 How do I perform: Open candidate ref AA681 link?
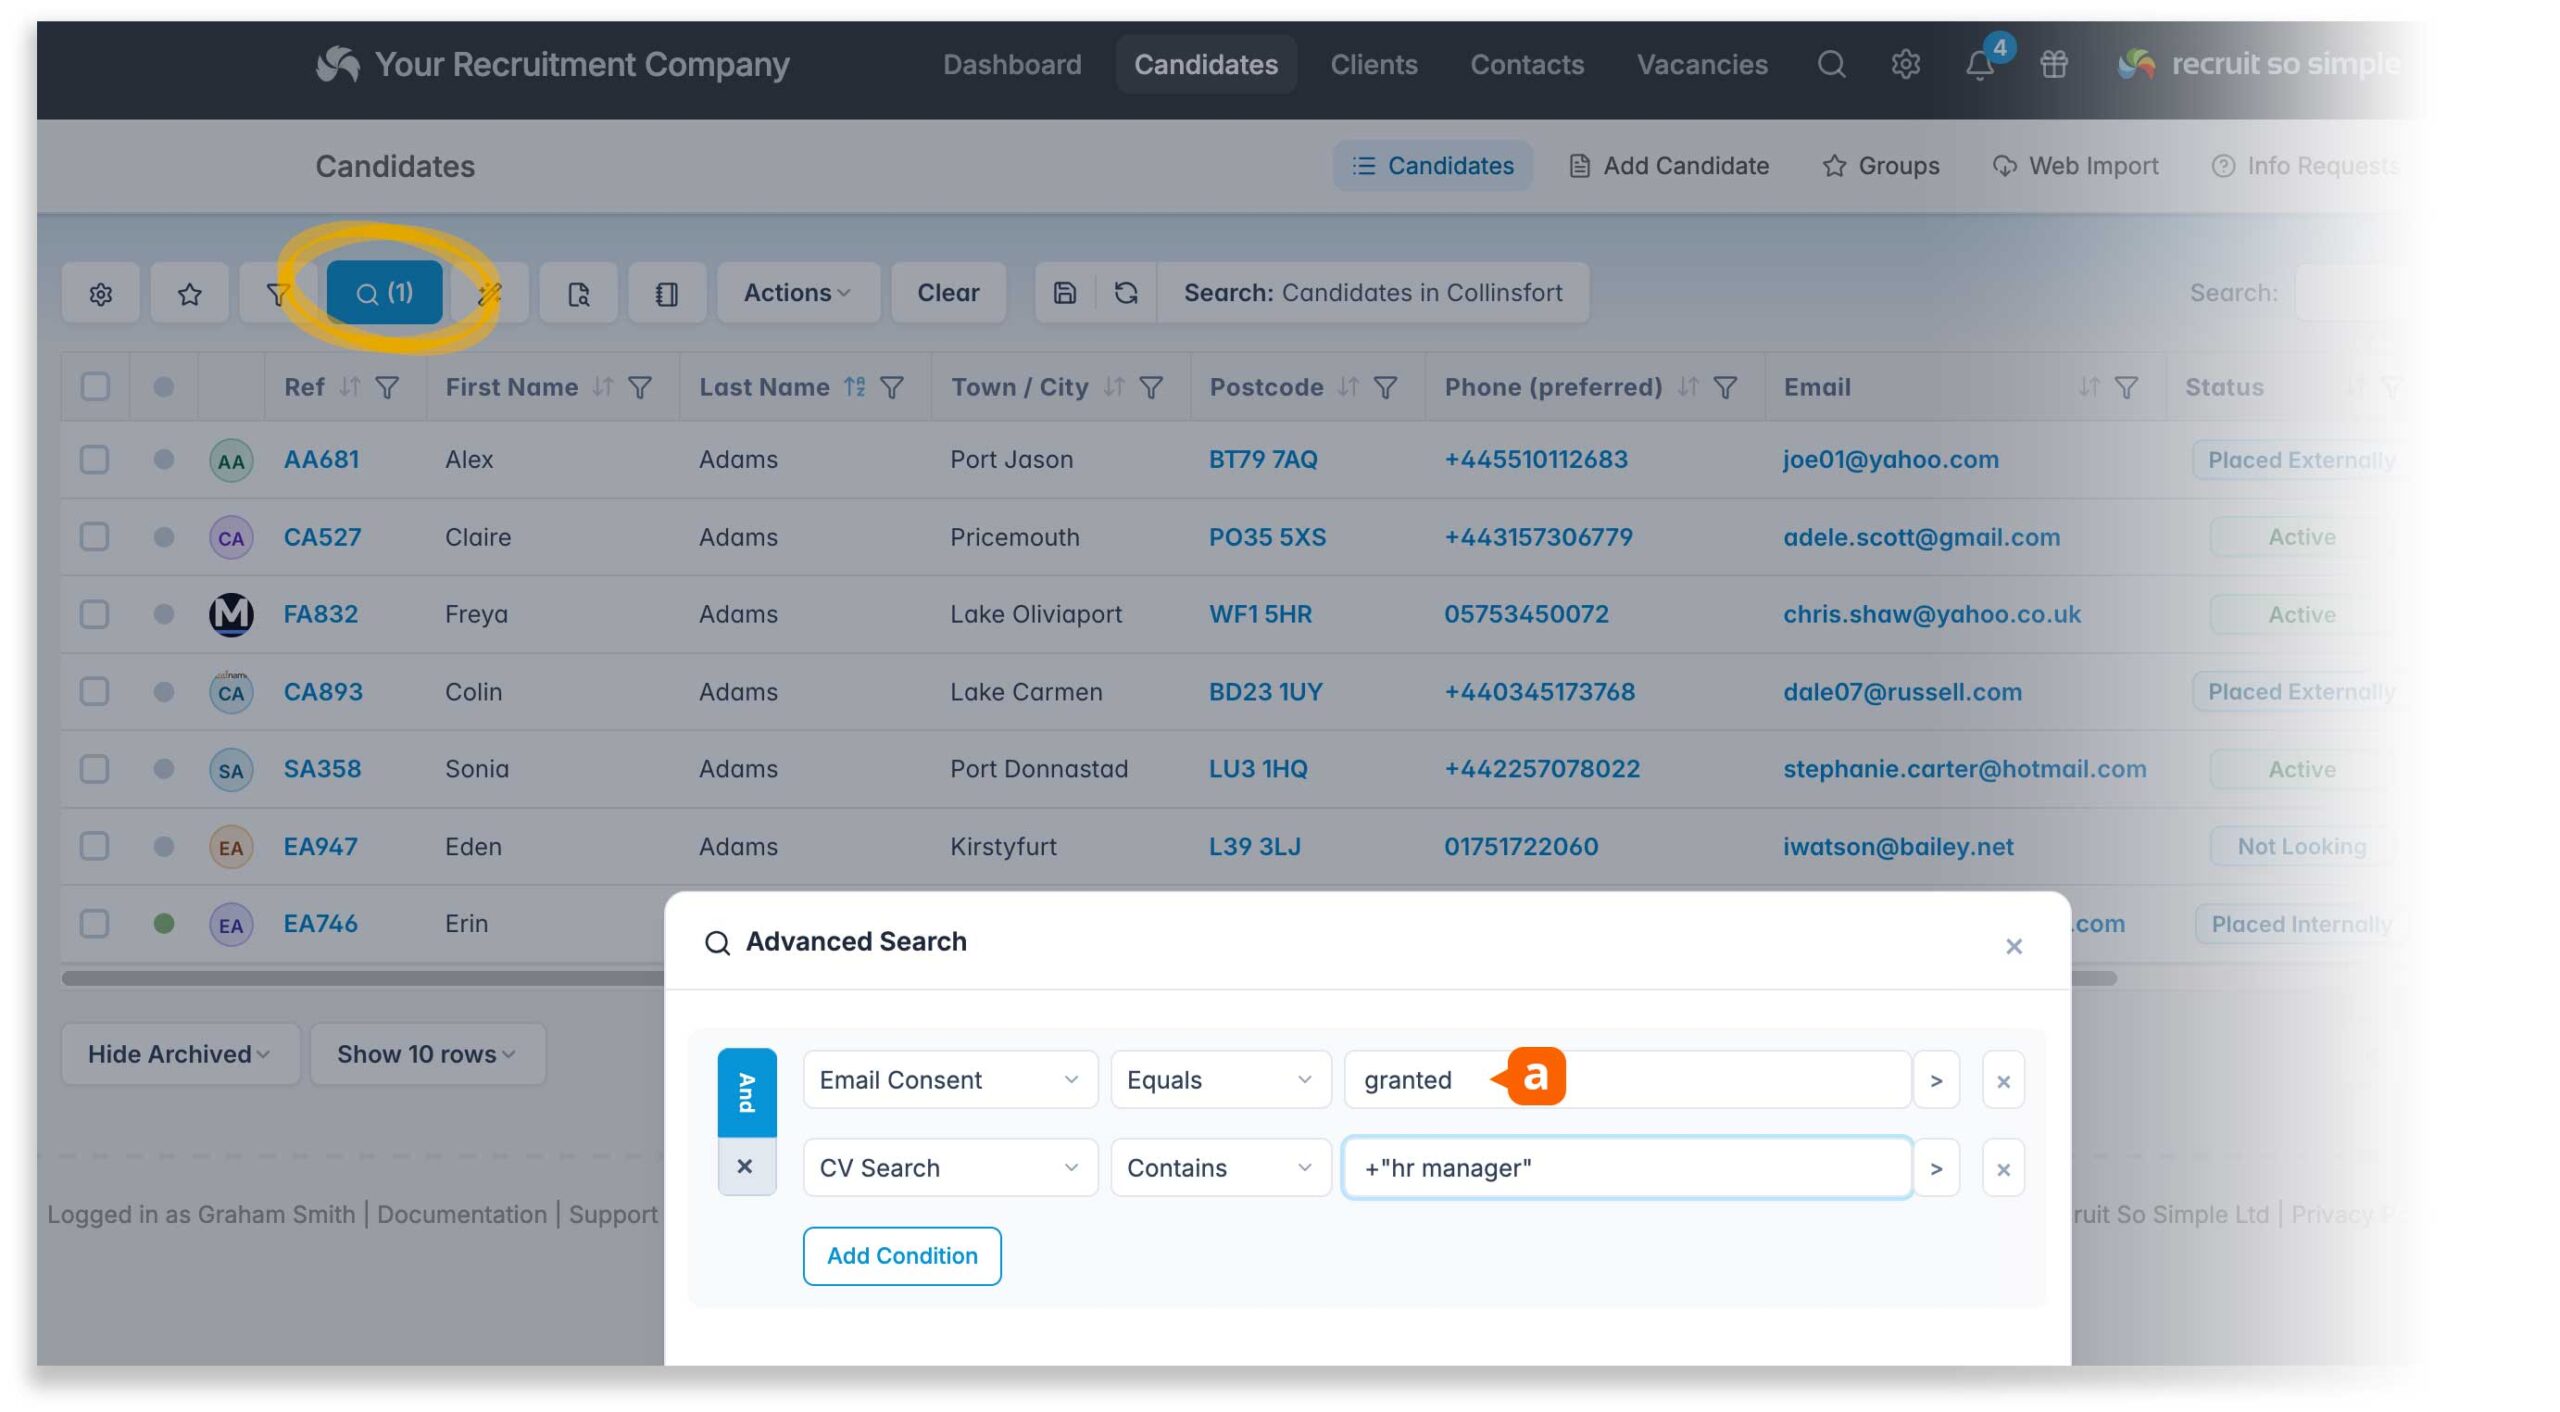(x=321, y=460)
